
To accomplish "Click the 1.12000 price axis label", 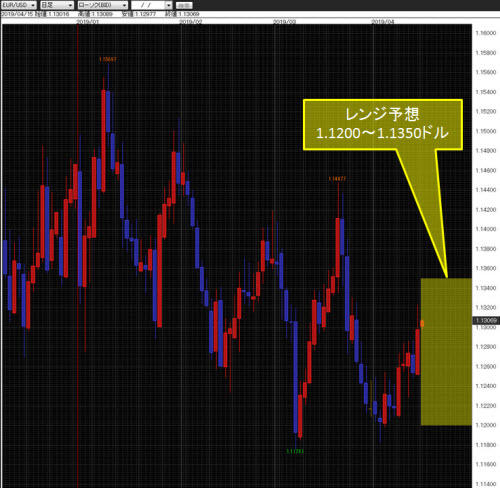I will coord(486,425).
